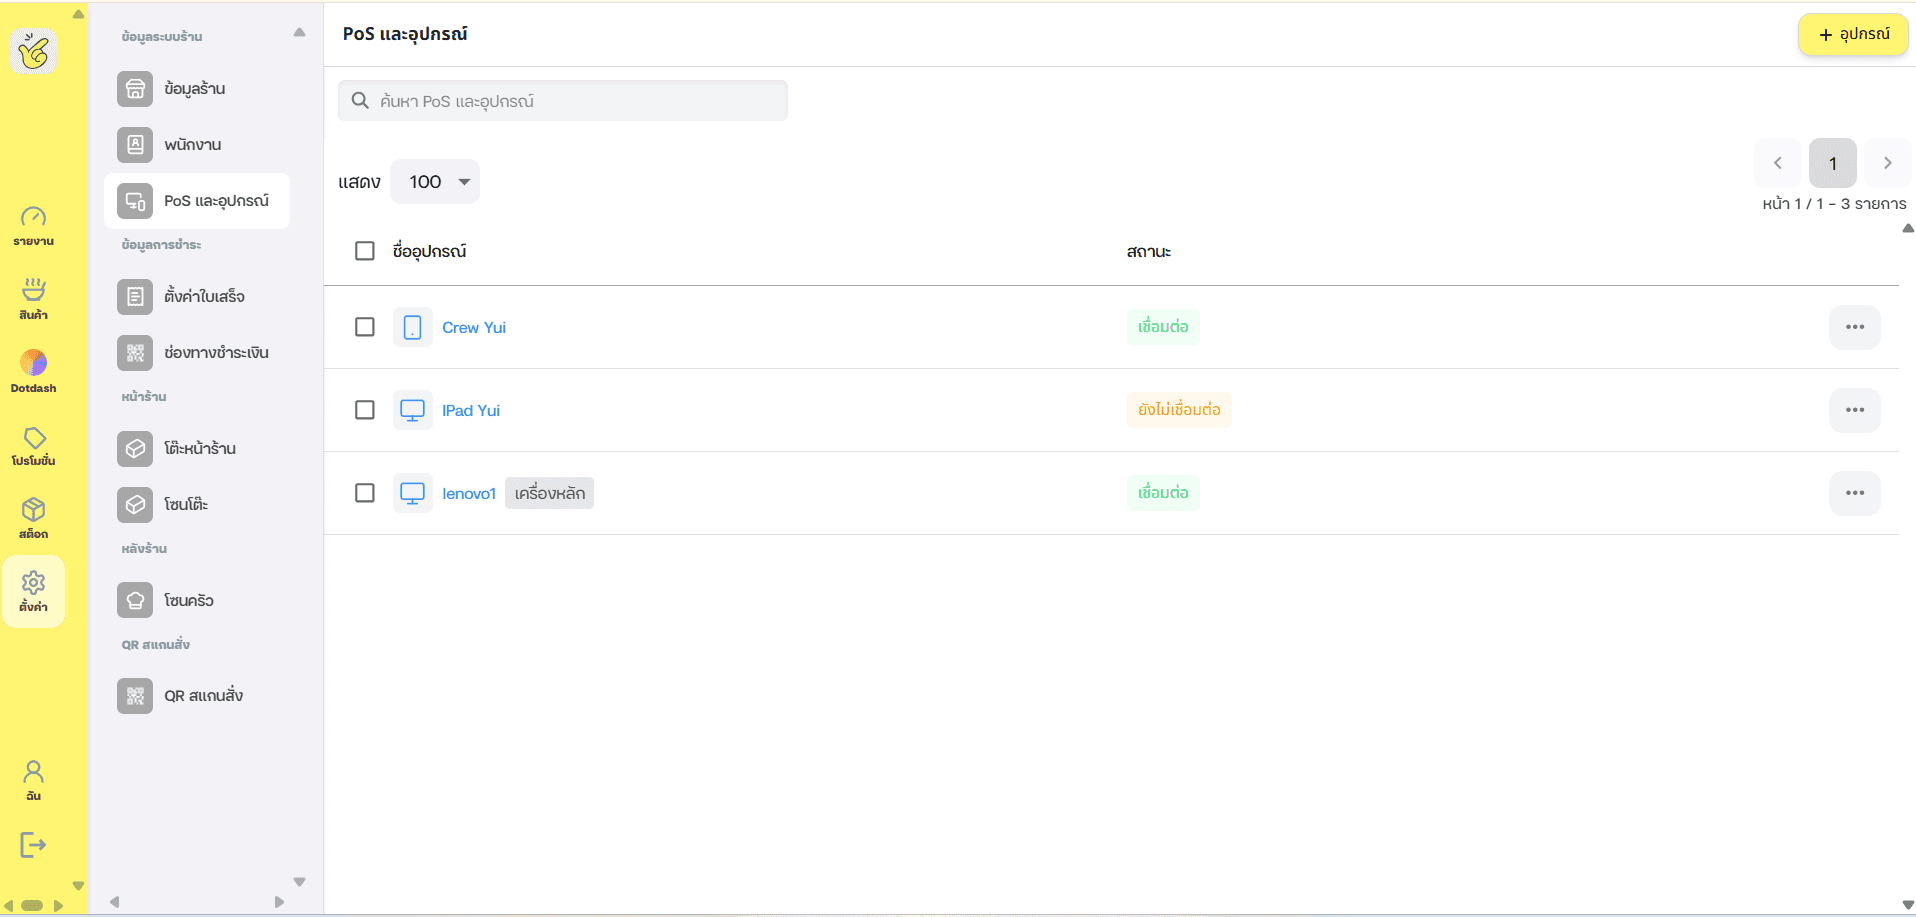Viewport: 1916px width, 917px height.
Task: Click the ชื่ออุปกรณ์ column header
Action: point(429,252)
